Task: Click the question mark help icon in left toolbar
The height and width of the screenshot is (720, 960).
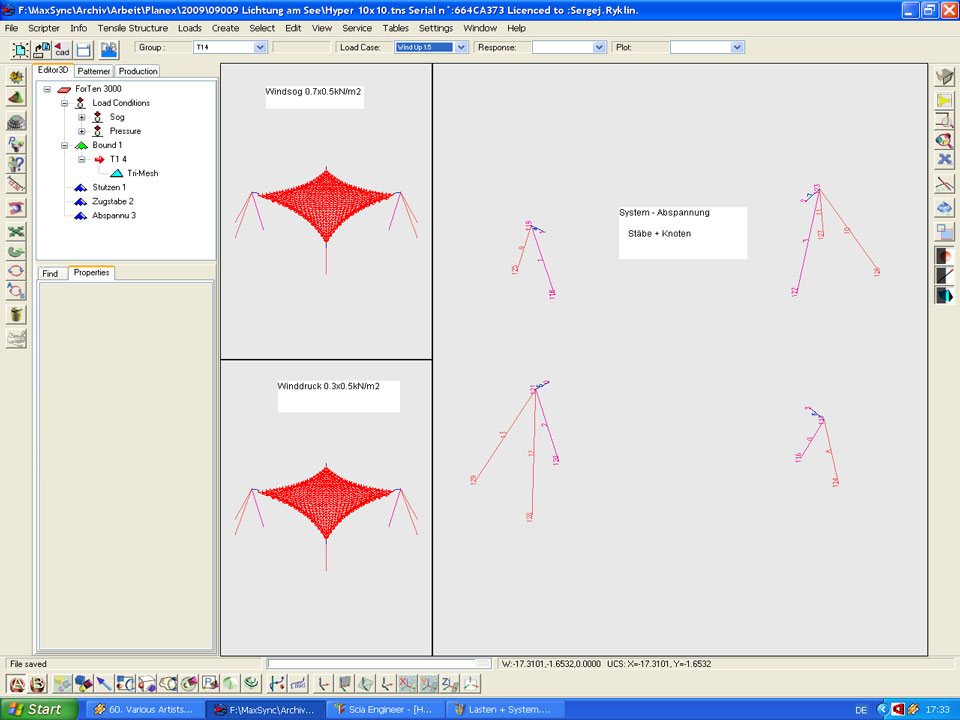Action: pyautogui.click(x=16, y=164)
